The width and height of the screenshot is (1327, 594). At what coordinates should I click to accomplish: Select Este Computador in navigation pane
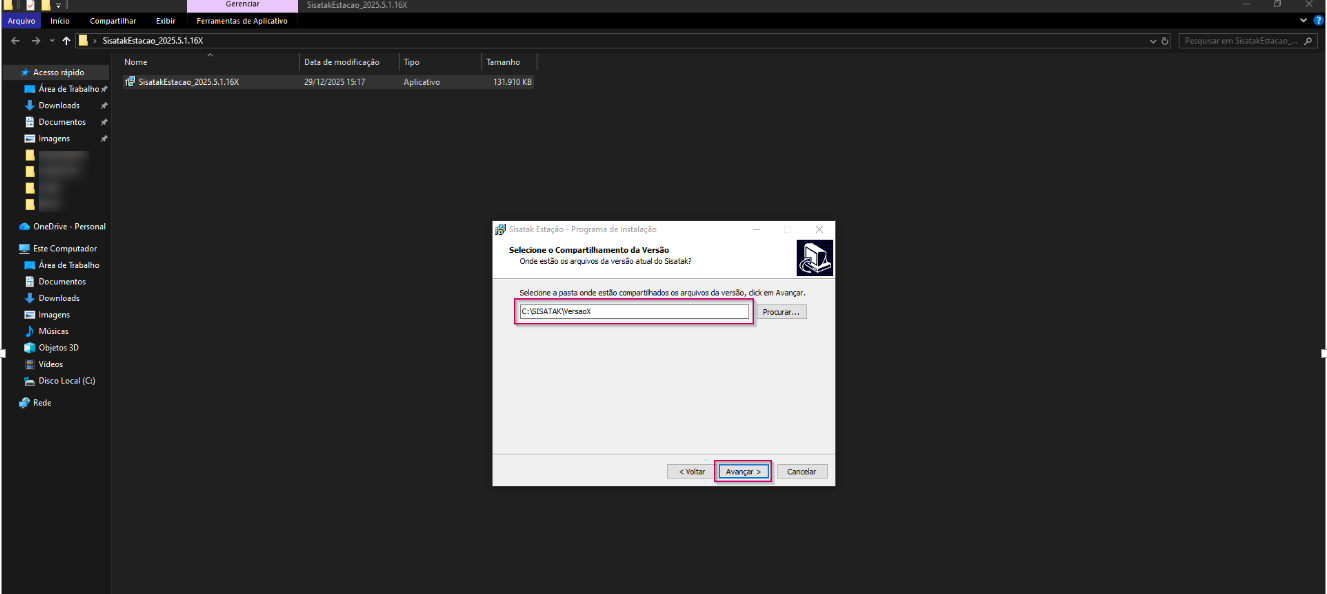[x=65, y=248]
